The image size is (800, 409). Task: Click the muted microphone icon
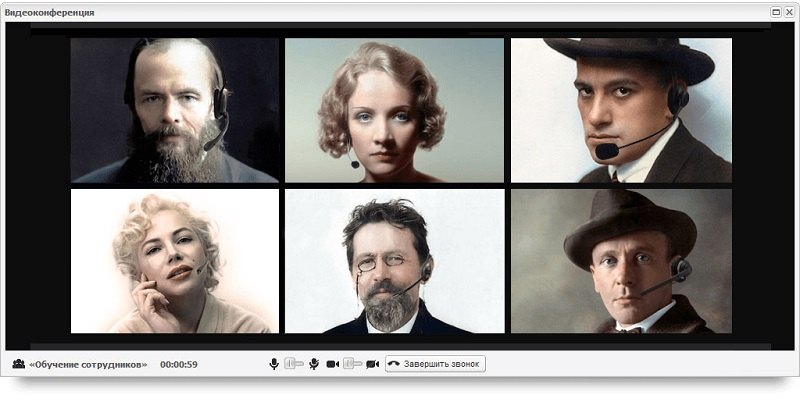click(314, 364)
